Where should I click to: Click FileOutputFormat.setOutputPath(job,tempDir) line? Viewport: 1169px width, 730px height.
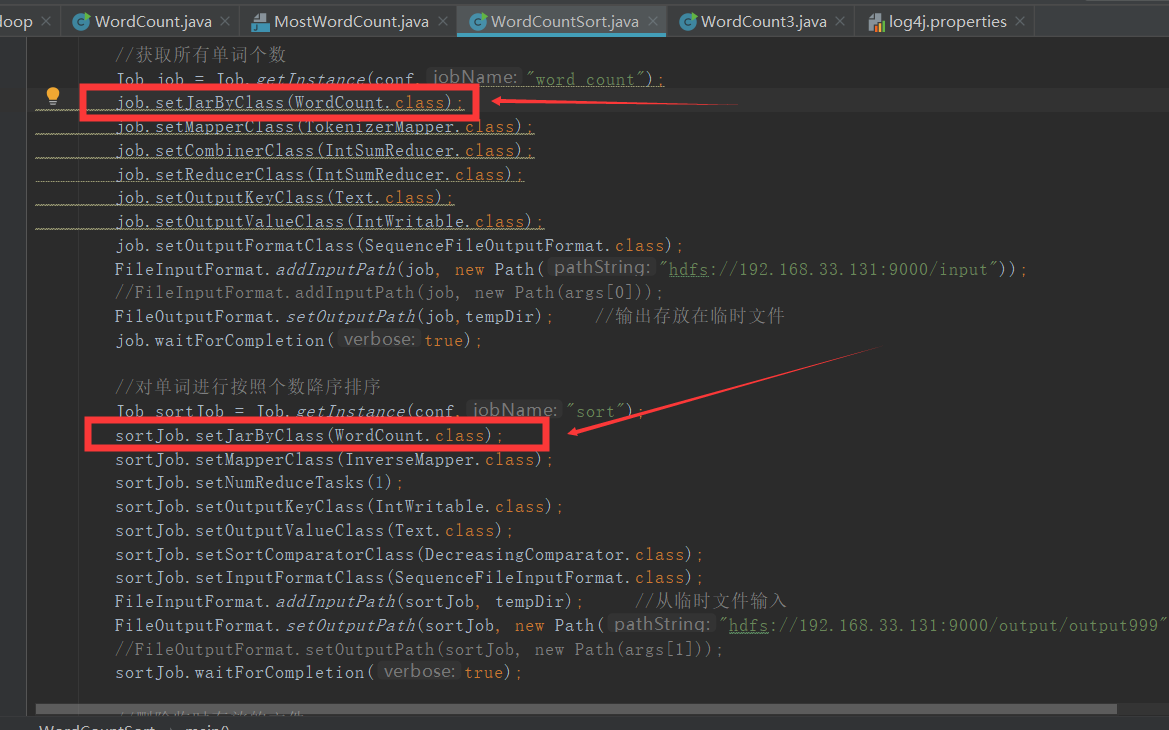[x=334, y=316]
